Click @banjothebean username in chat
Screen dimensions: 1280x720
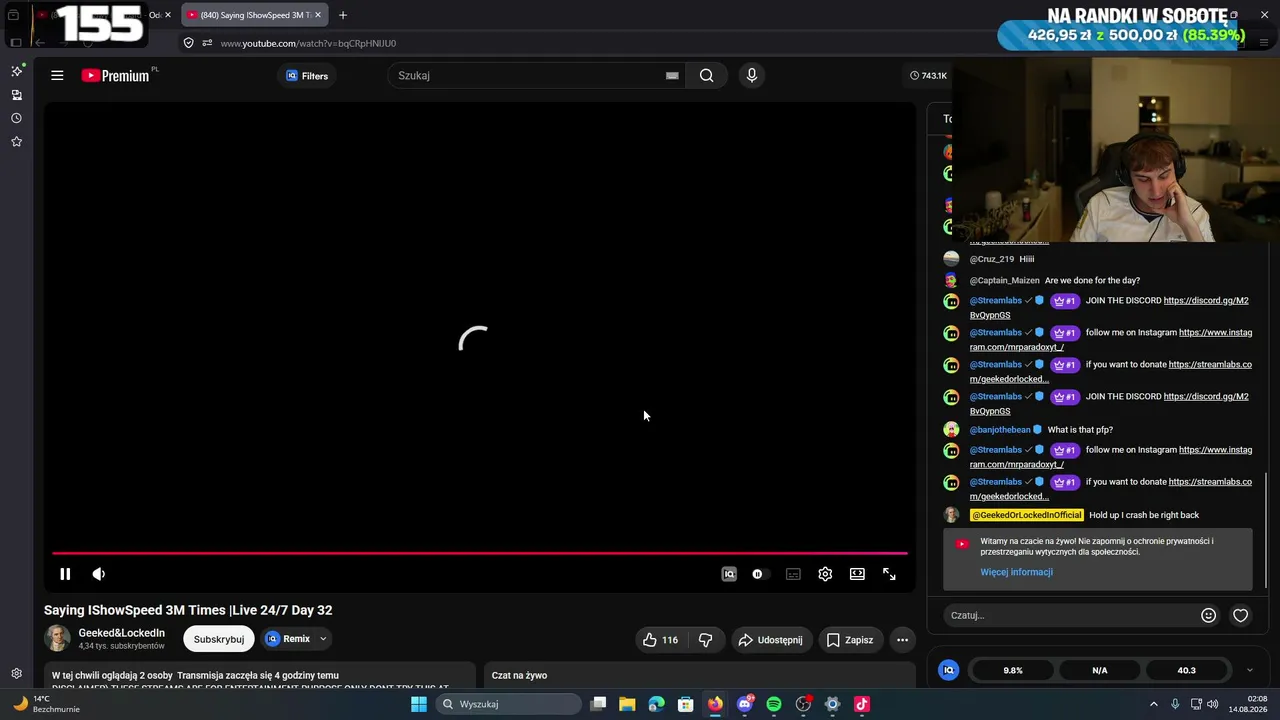[1000, 430]
